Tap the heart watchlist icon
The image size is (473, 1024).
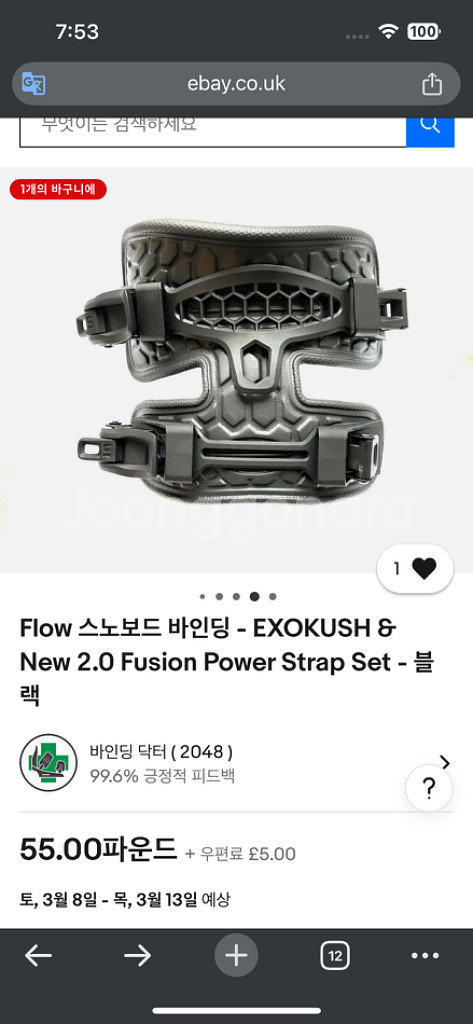(424, 569)
